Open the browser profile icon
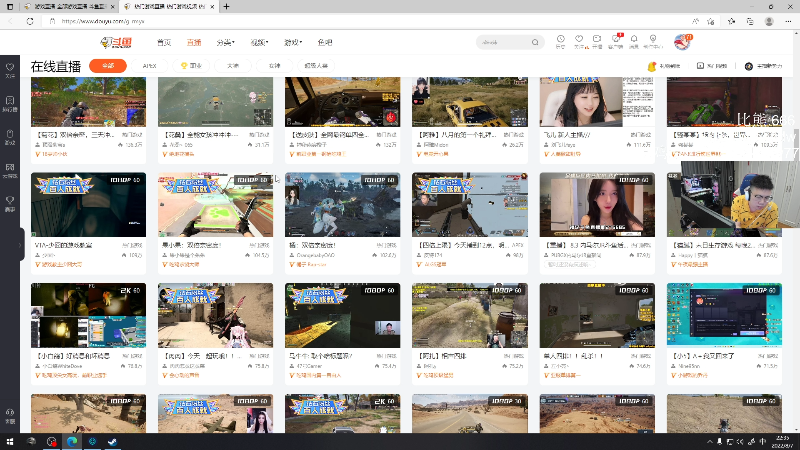800x450 pixels. tap(769, 21)
